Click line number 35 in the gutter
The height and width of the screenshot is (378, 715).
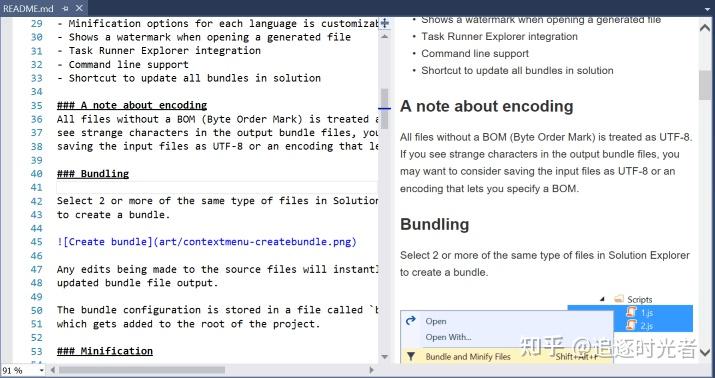[x=36, y=105]
